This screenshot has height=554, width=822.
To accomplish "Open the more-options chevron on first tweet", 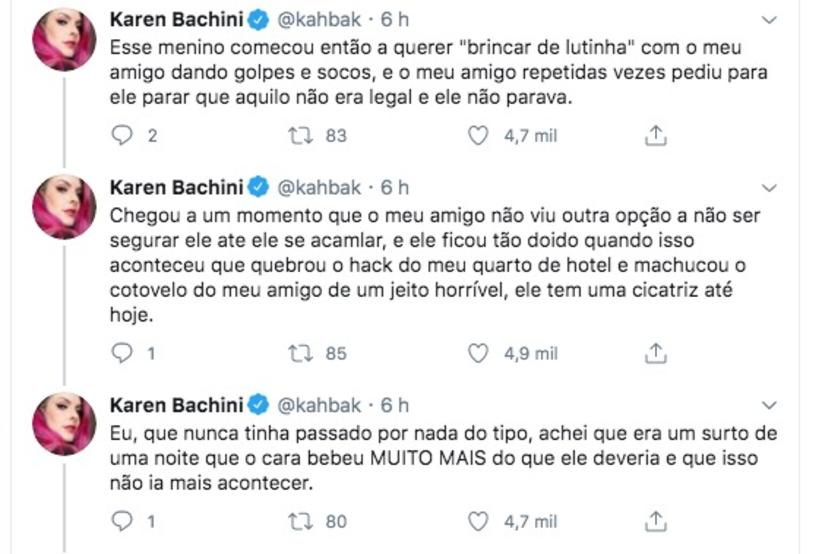I will pyautogui.click(x=769, y=20).
